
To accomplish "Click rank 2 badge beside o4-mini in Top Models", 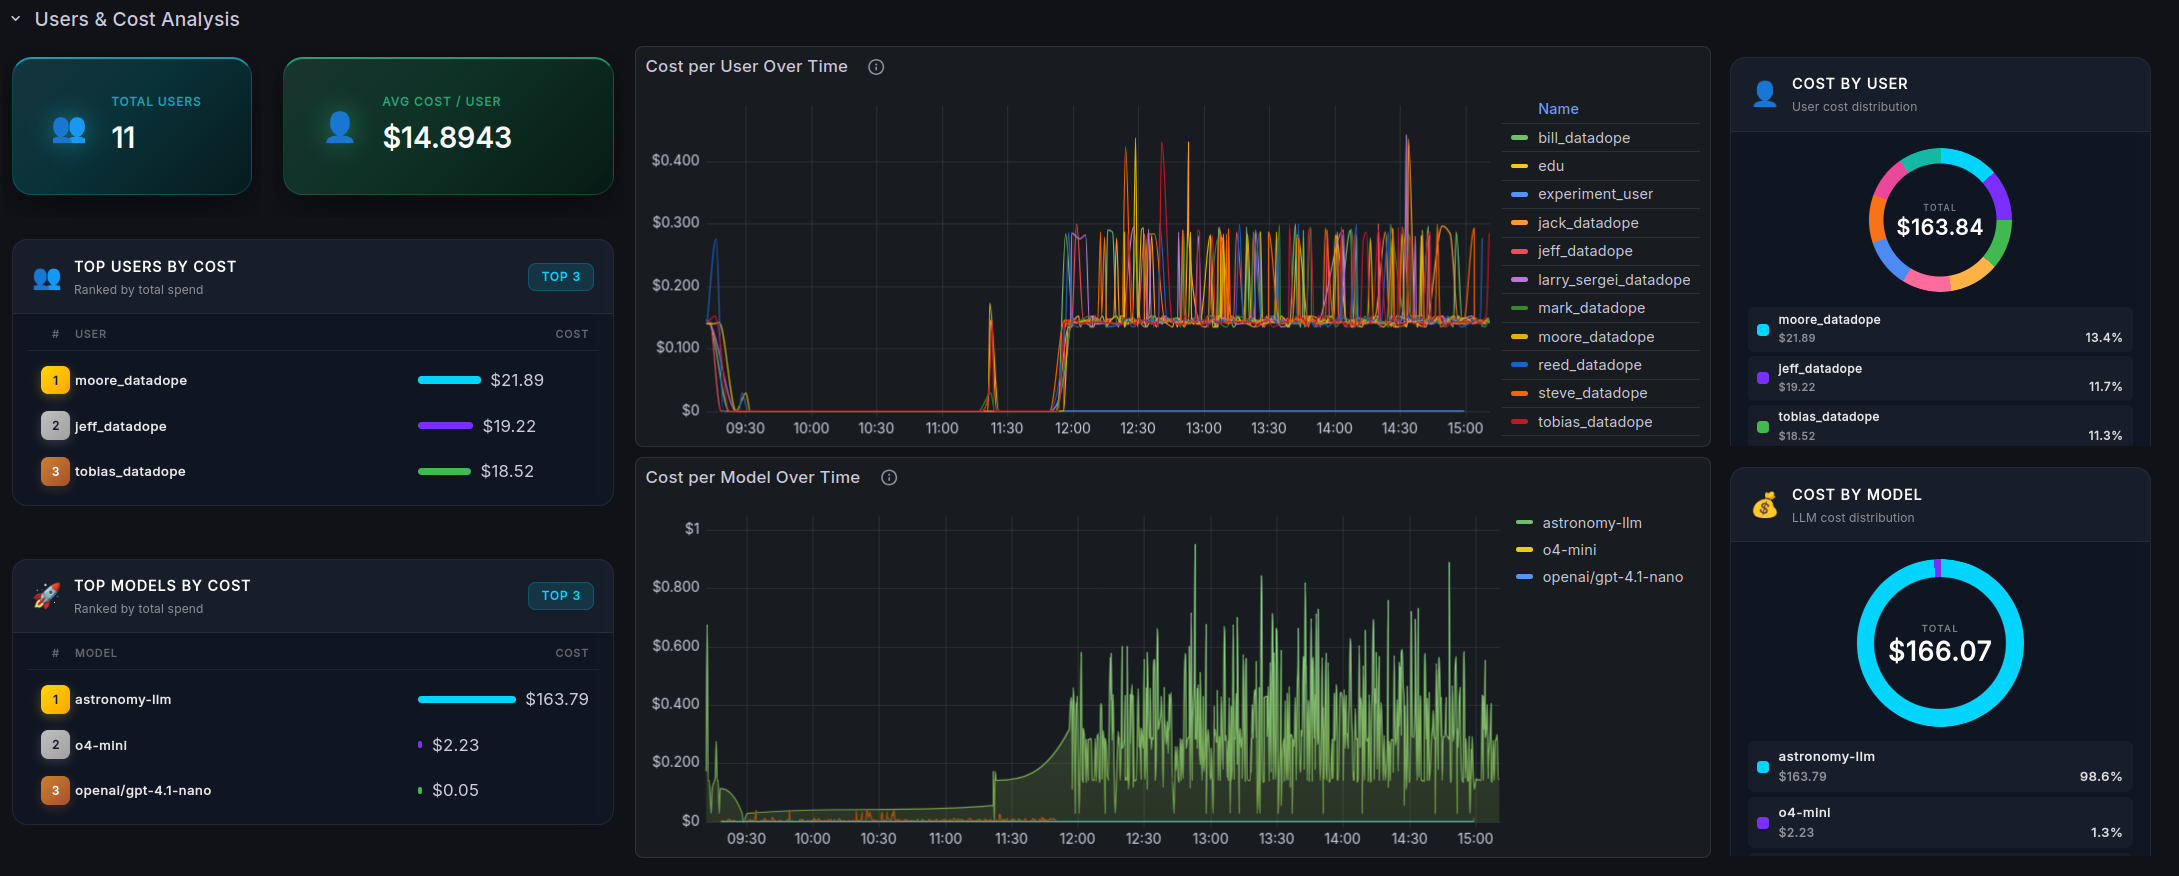I will point(55,745).
